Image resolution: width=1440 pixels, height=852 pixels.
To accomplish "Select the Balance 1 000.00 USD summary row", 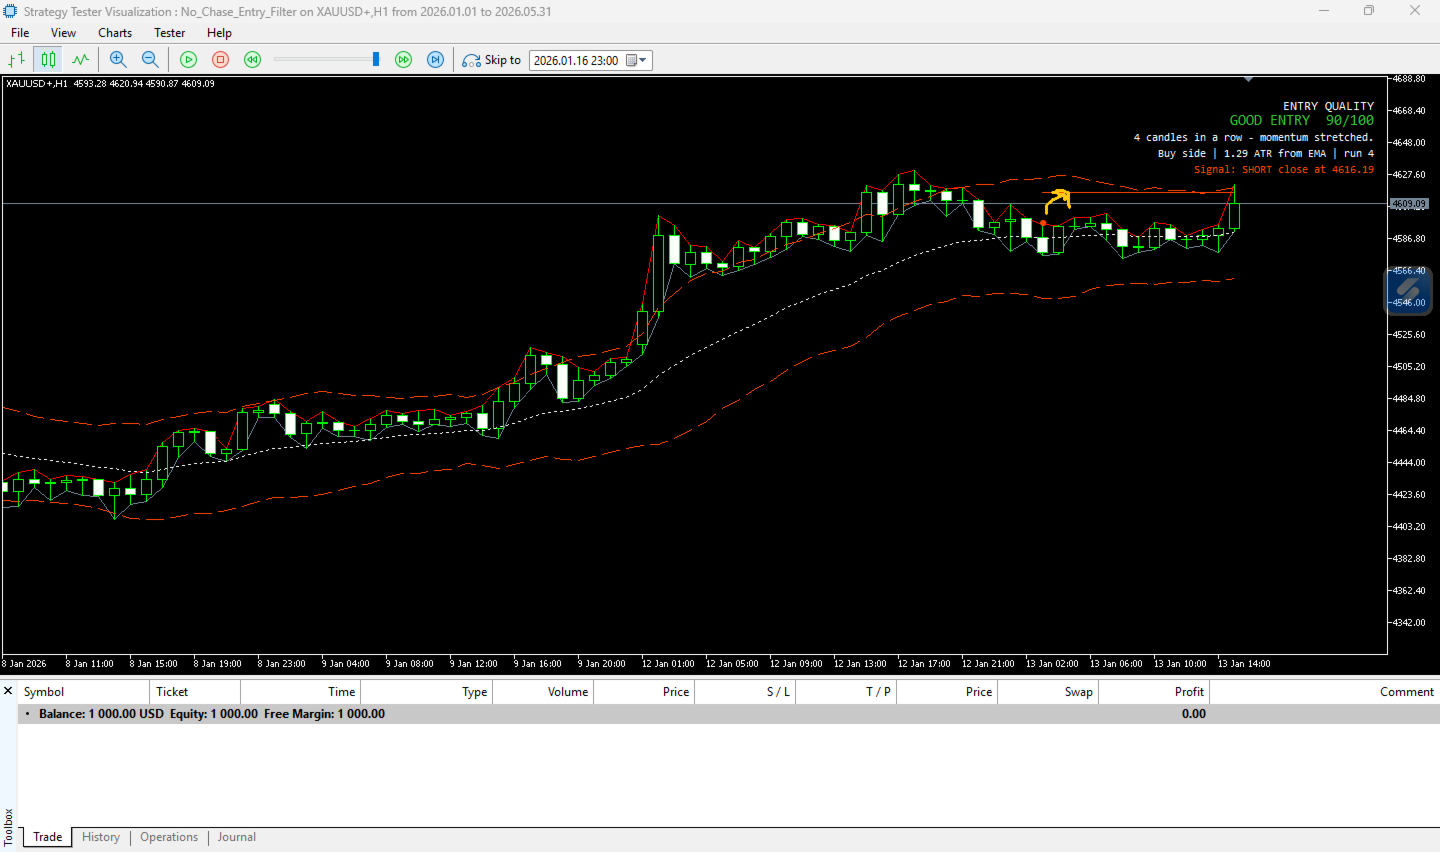I will tap(728, 714).
